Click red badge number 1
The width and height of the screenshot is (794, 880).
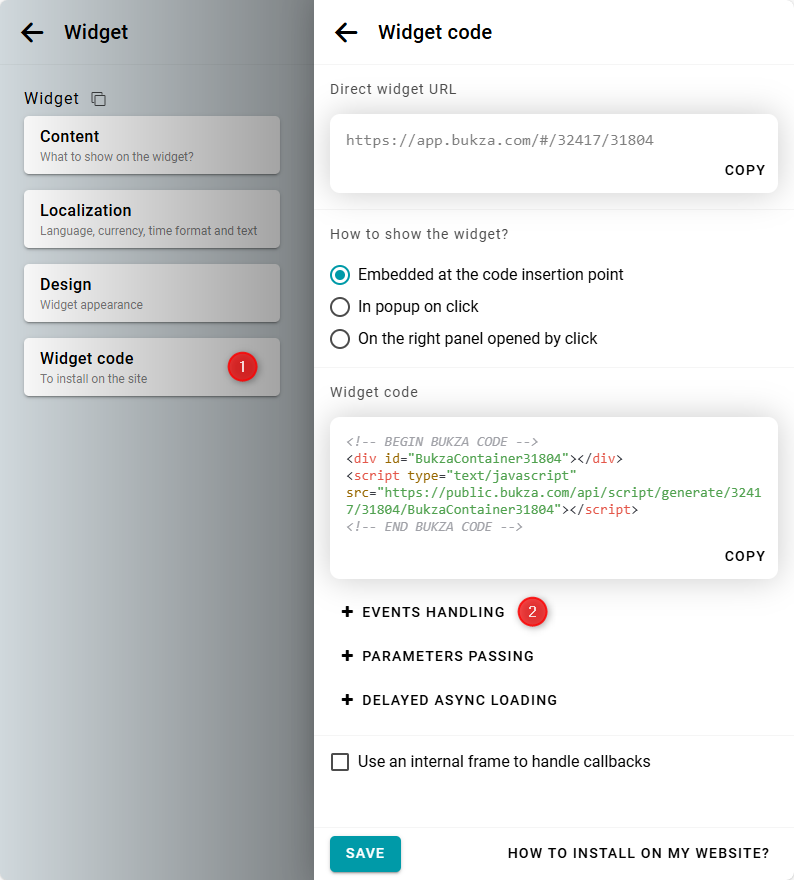point(242,367)
